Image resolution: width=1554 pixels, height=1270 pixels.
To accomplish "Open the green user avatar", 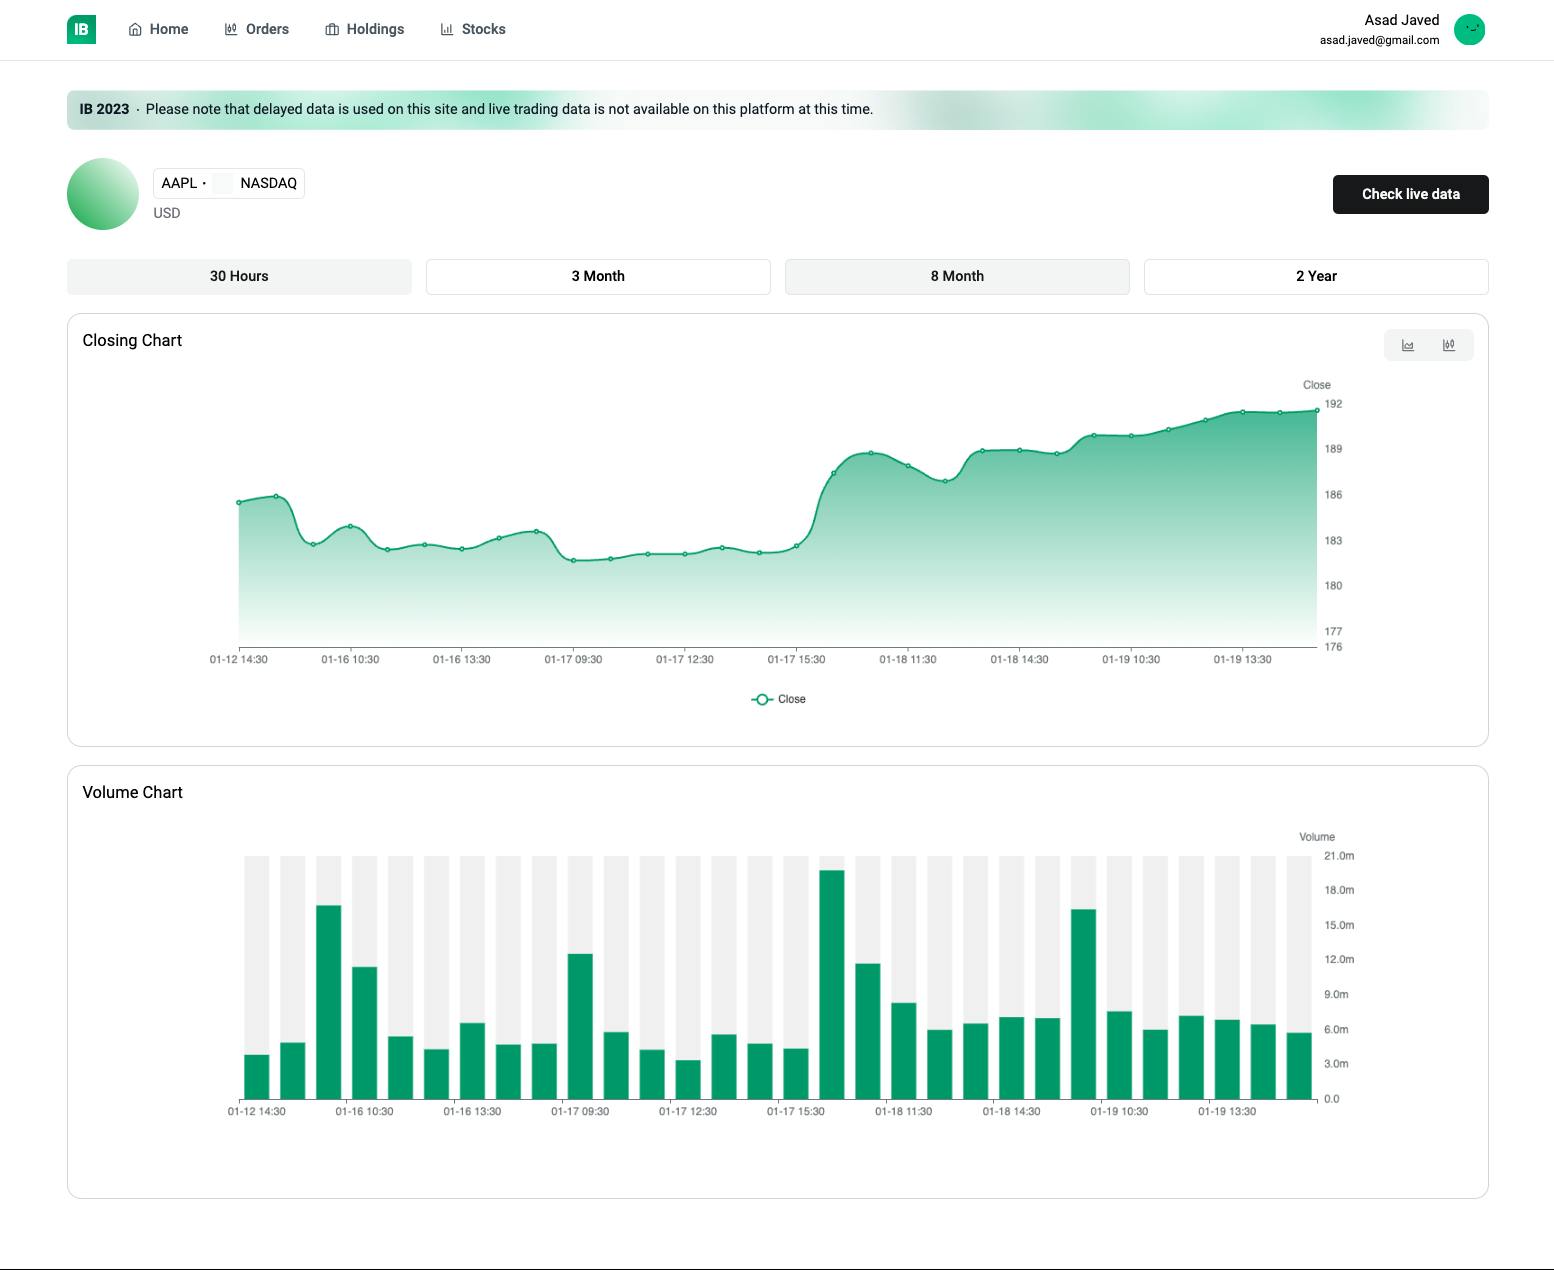I will click(x=1469, y=30).
